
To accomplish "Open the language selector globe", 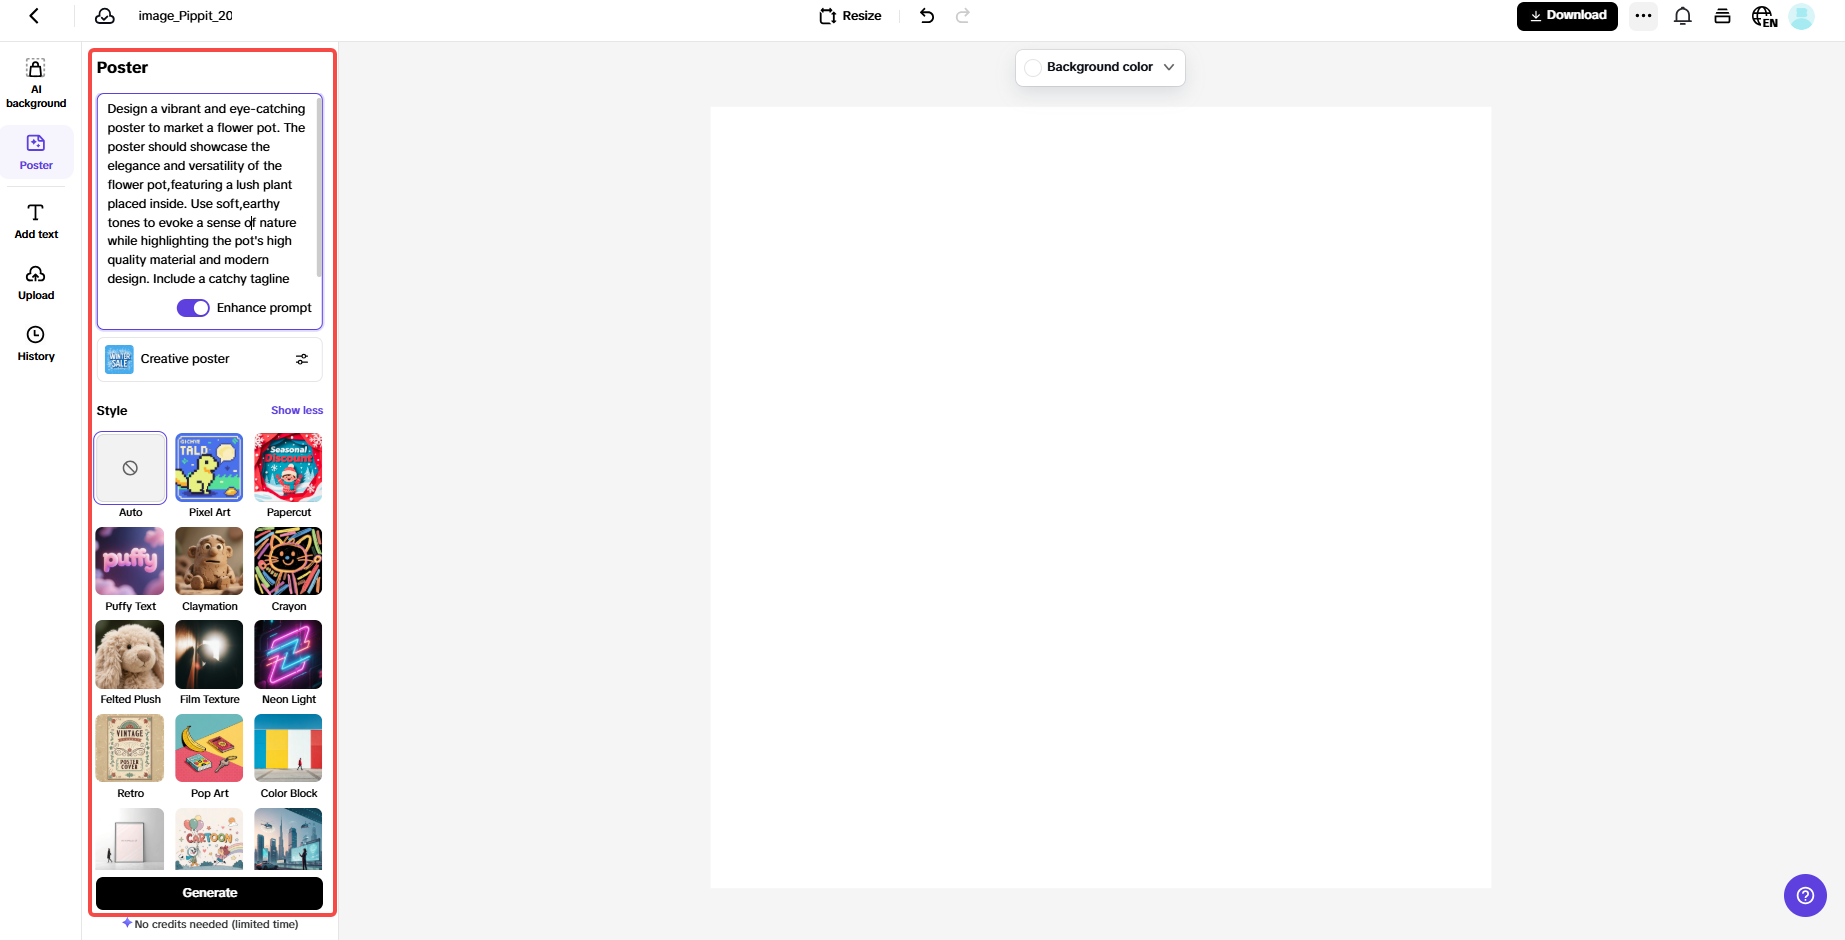I will coord(1764,16).
